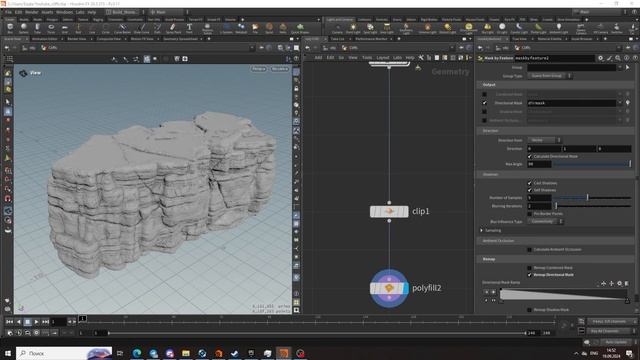
Task: Adjust the Blurring Iterations slider
Action: coord(592,206)
